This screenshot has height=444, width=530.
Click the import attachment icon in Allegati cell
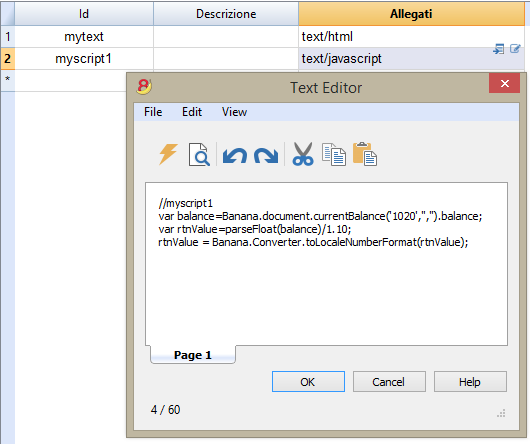pyautogui.click(x=499, y=49)
